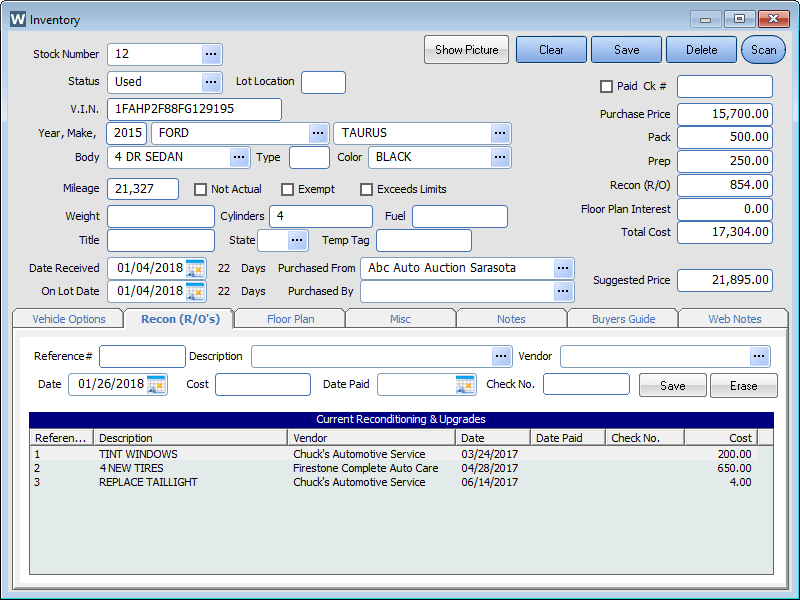This screenshot has width=800, height=600.
Task: Save the recon entry
Action: pos(672,386)
